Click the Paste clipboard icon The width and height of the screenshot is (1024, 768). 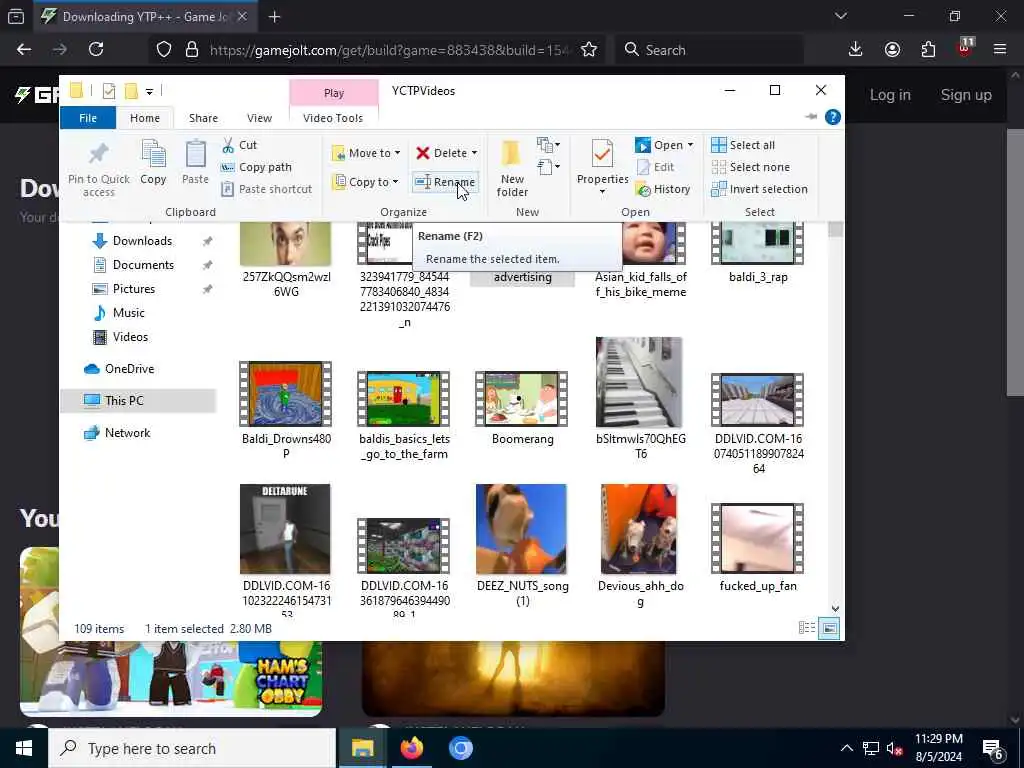click(x=195, y=154)
